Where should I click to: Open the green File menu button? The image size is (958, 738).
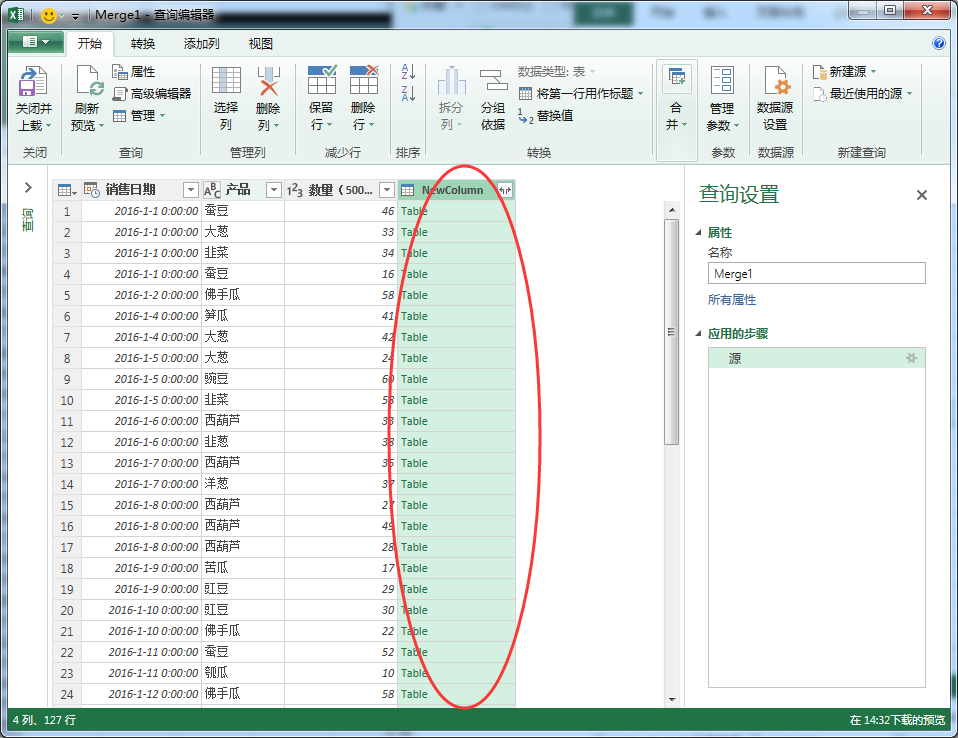coord(35,42)
